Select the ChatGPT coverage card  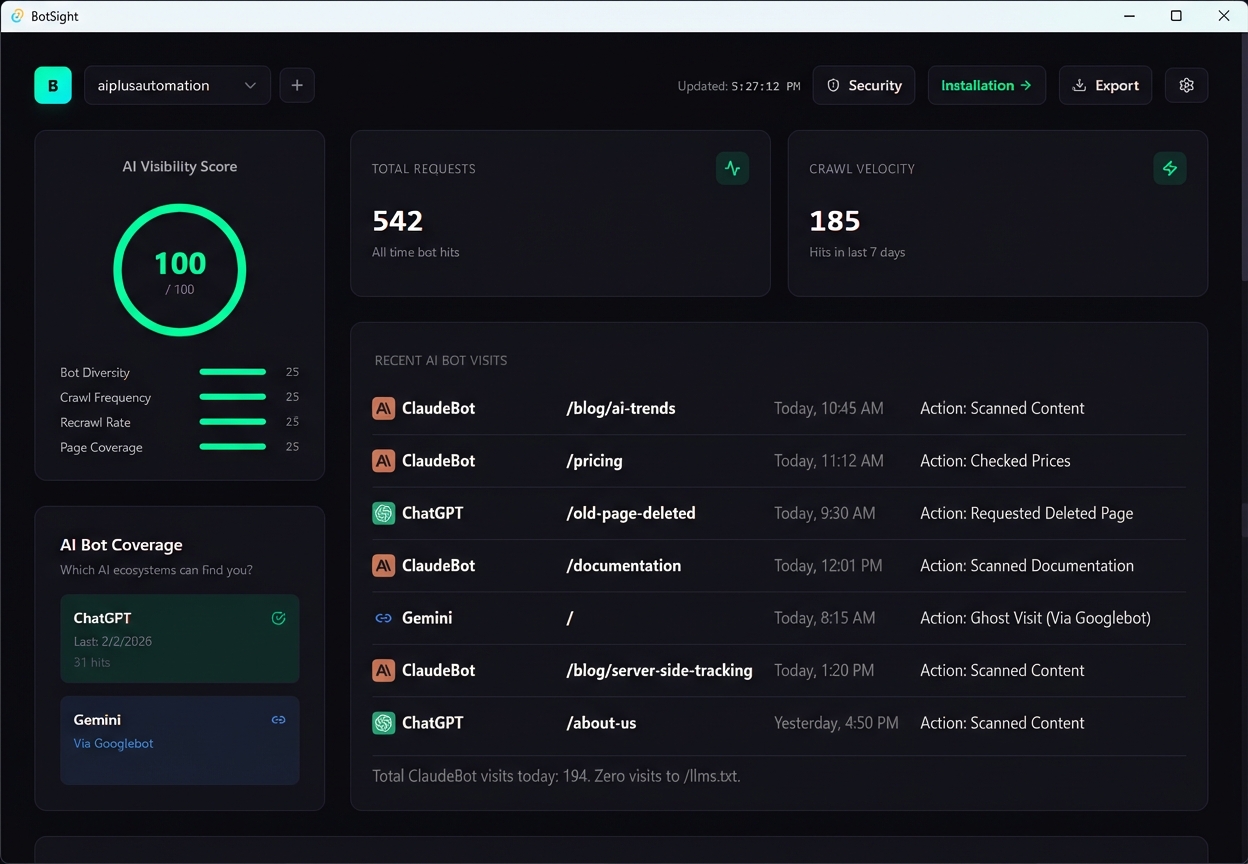[179, 638]
